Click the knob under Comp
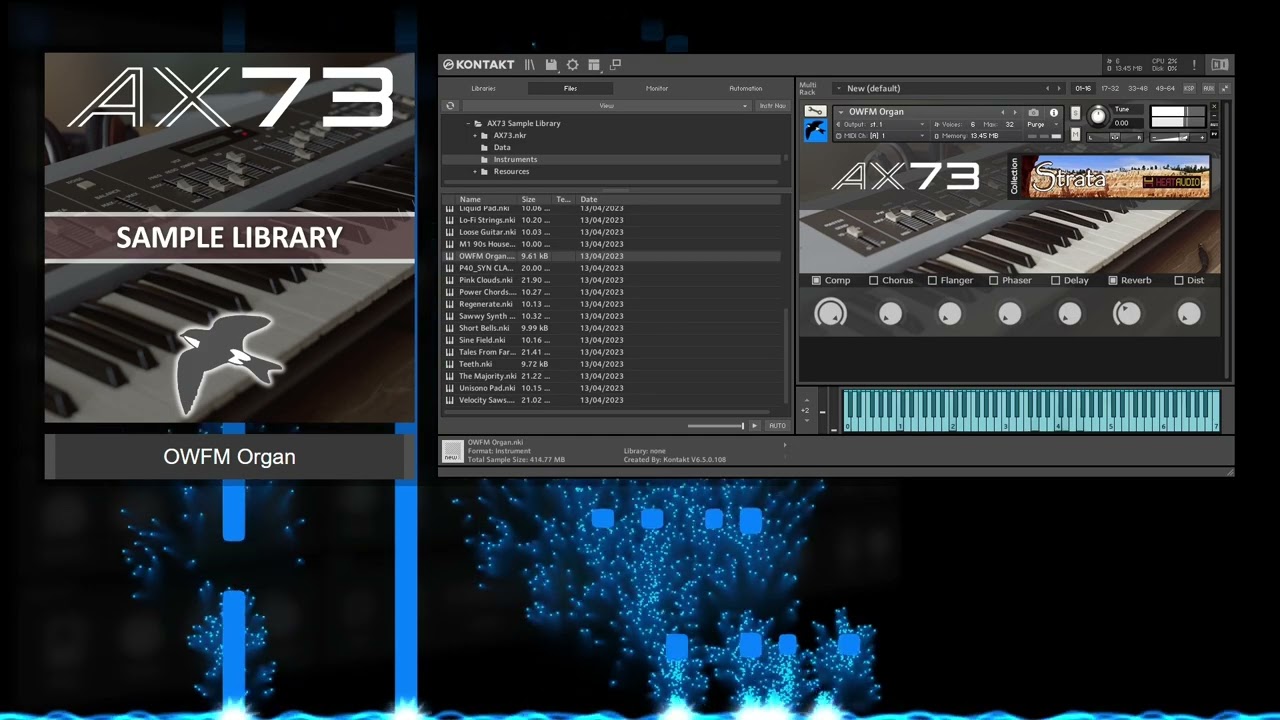1280x720 pixels. [x=830, y=314]
